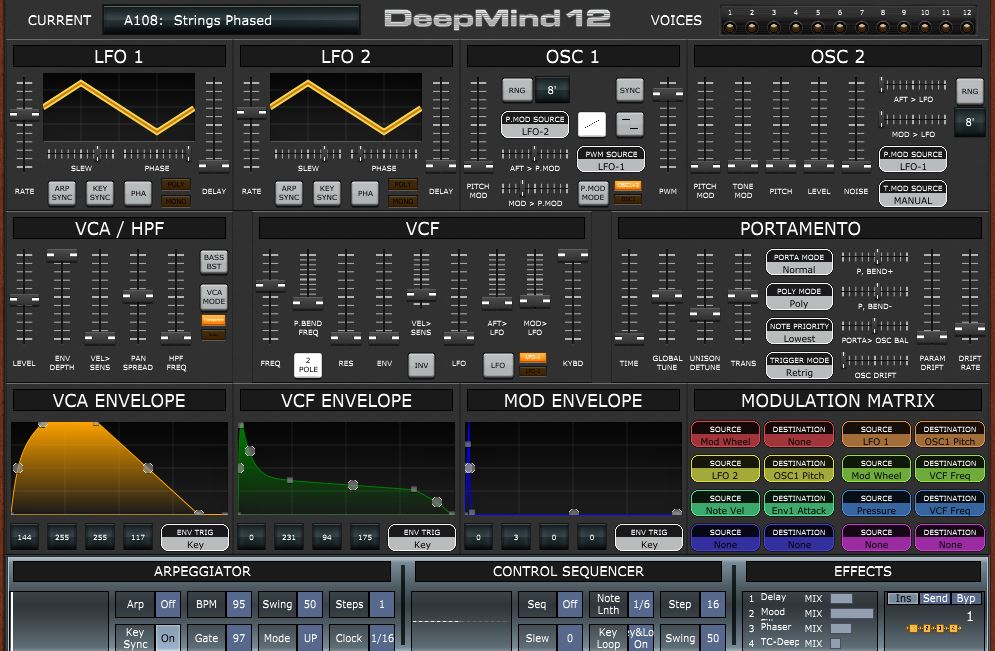
Task: Open the TRIGGER MODE selector
Action: click(x=799, y=366)
